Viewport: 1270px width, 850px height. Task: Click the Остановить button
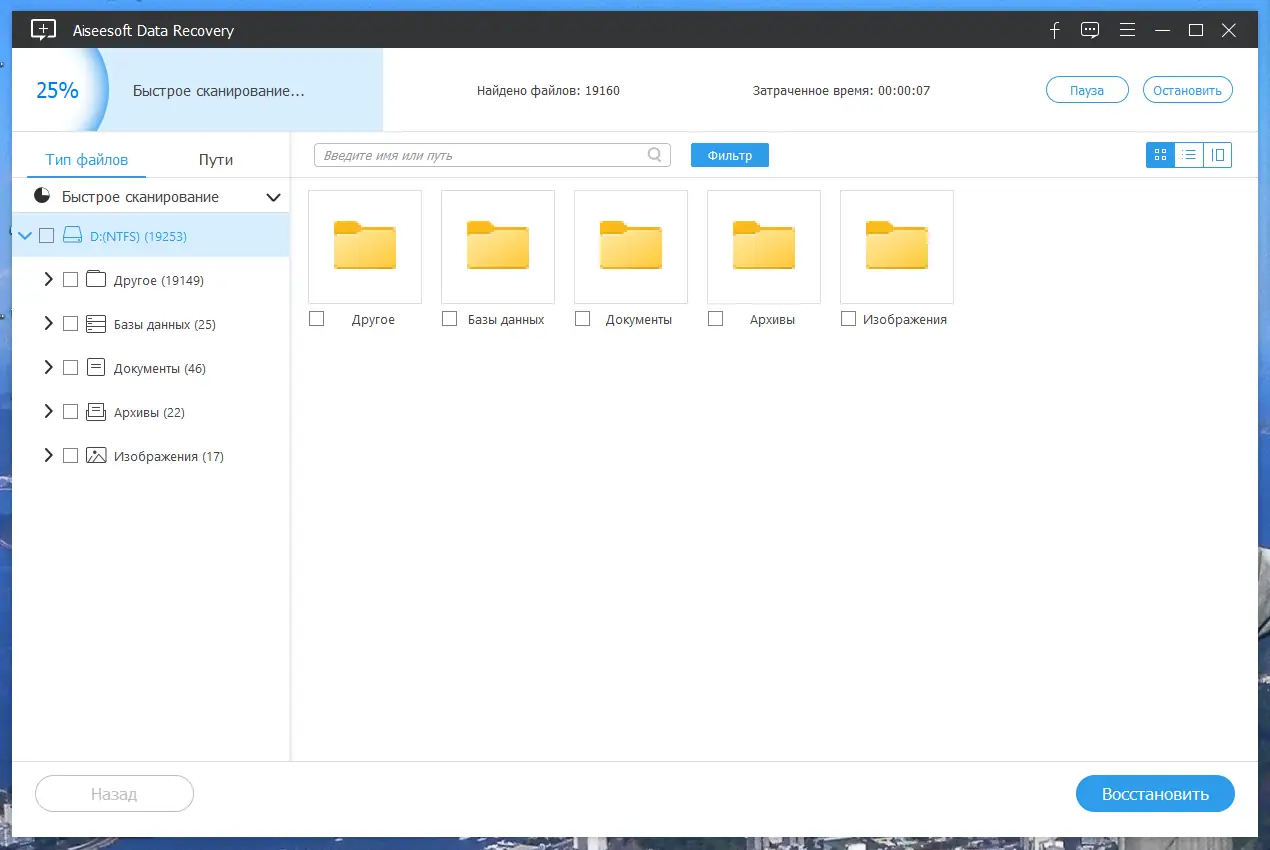click(x=1187, y=90)
